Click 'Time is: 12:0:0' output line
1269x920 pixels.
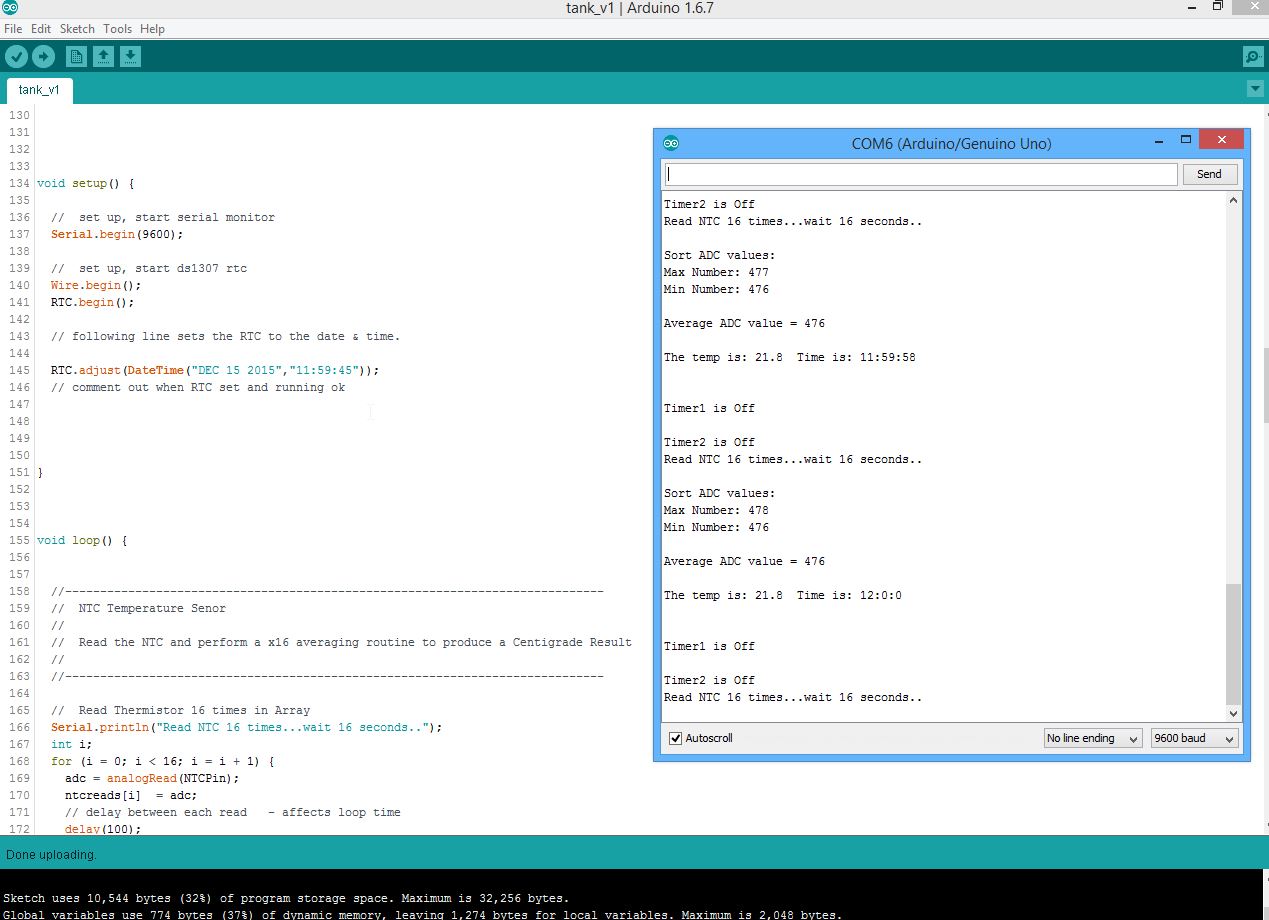[x=849, y=595]
